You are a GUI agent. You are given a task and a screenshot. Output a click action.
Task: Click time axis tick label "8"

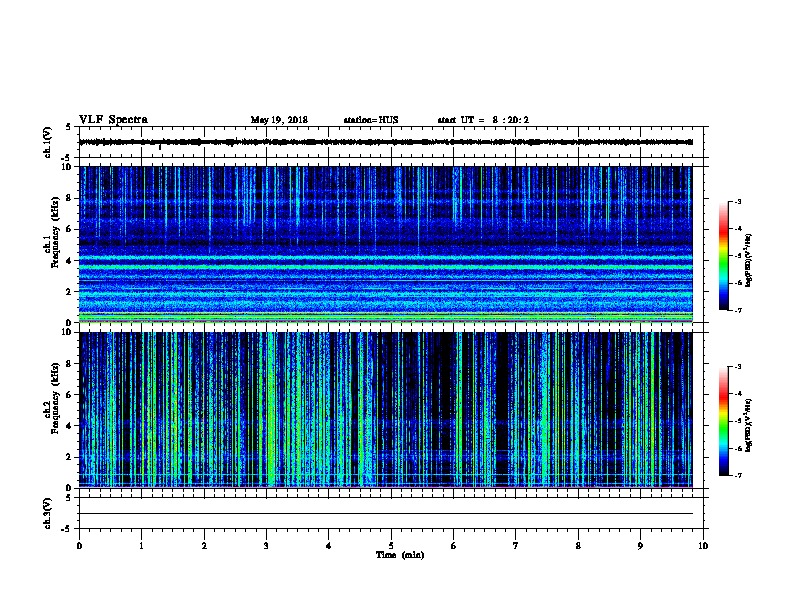click(578, 546)
